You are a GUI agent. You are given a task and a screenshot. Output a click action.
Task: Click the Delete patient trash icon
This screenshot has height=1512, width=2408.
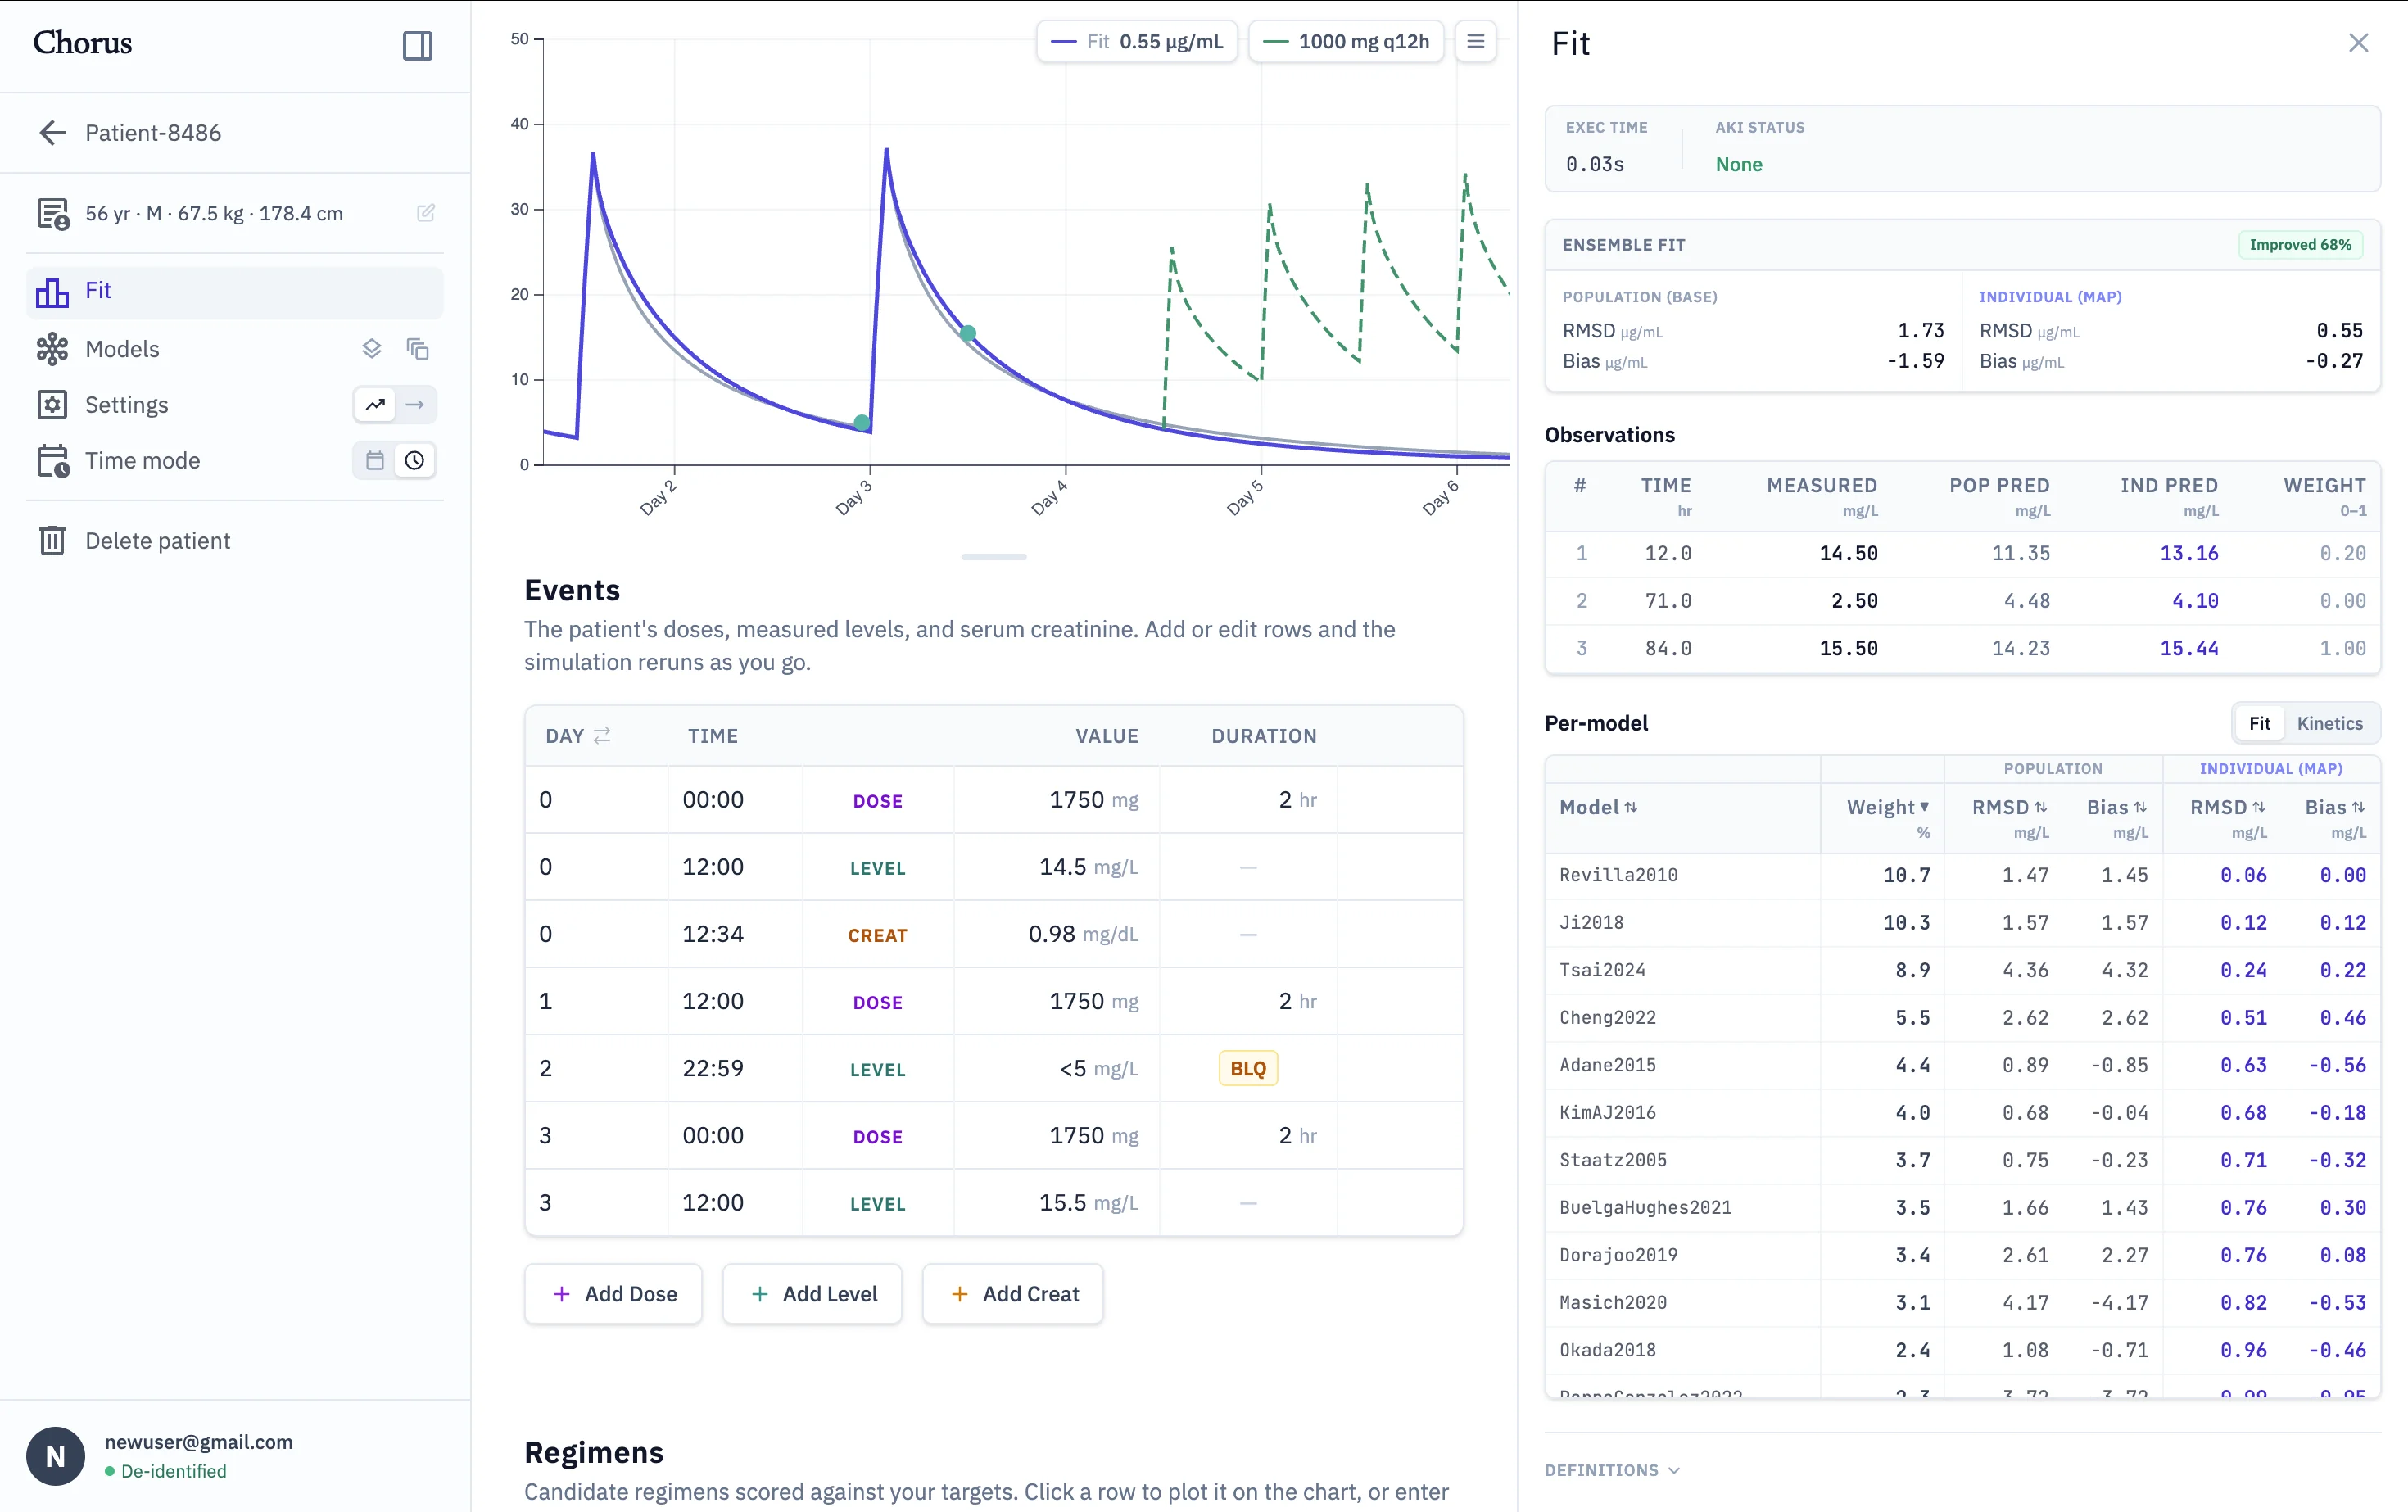click(x=52, y=541)
